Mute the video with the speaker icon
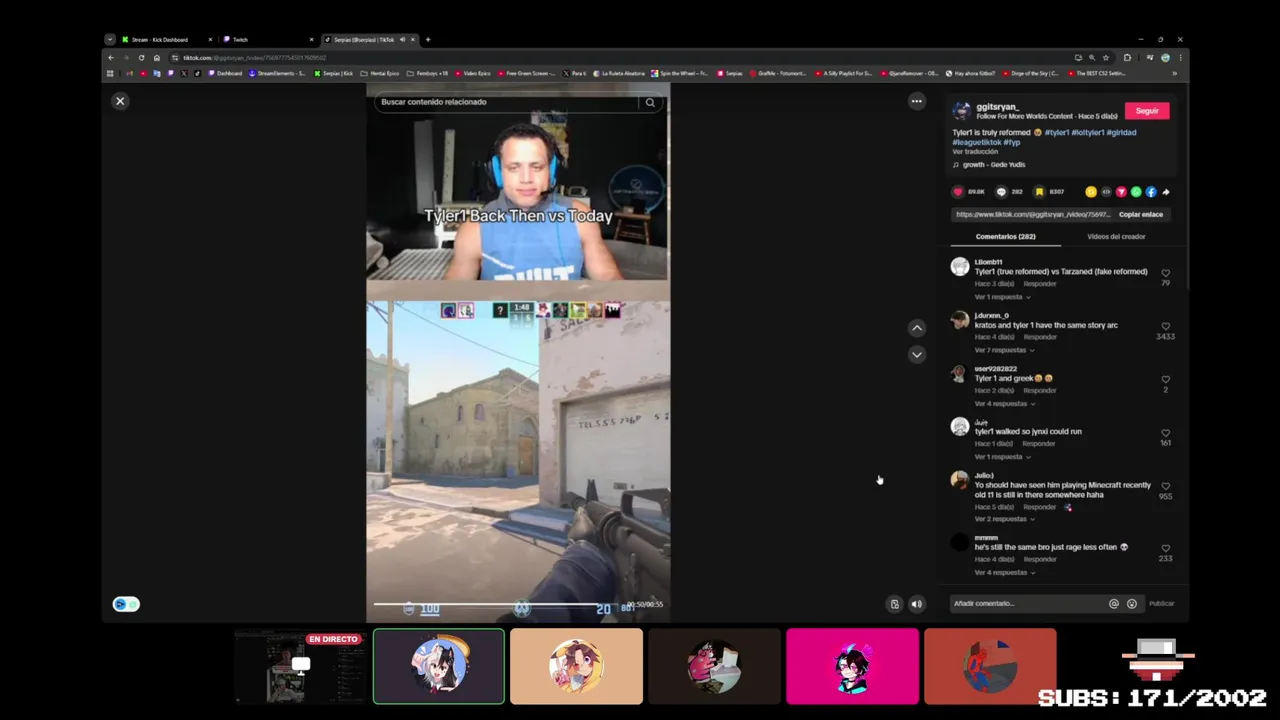The image size is (1280, 720). [916, 604]
